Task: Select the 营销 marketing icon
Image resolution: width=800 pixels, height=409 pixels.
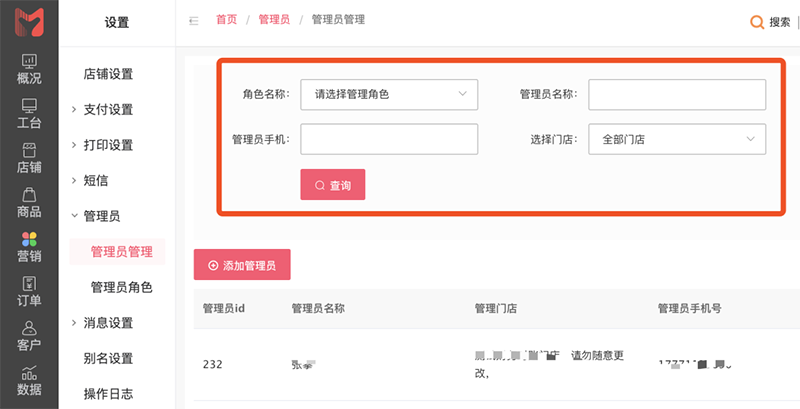Action: 29,247
